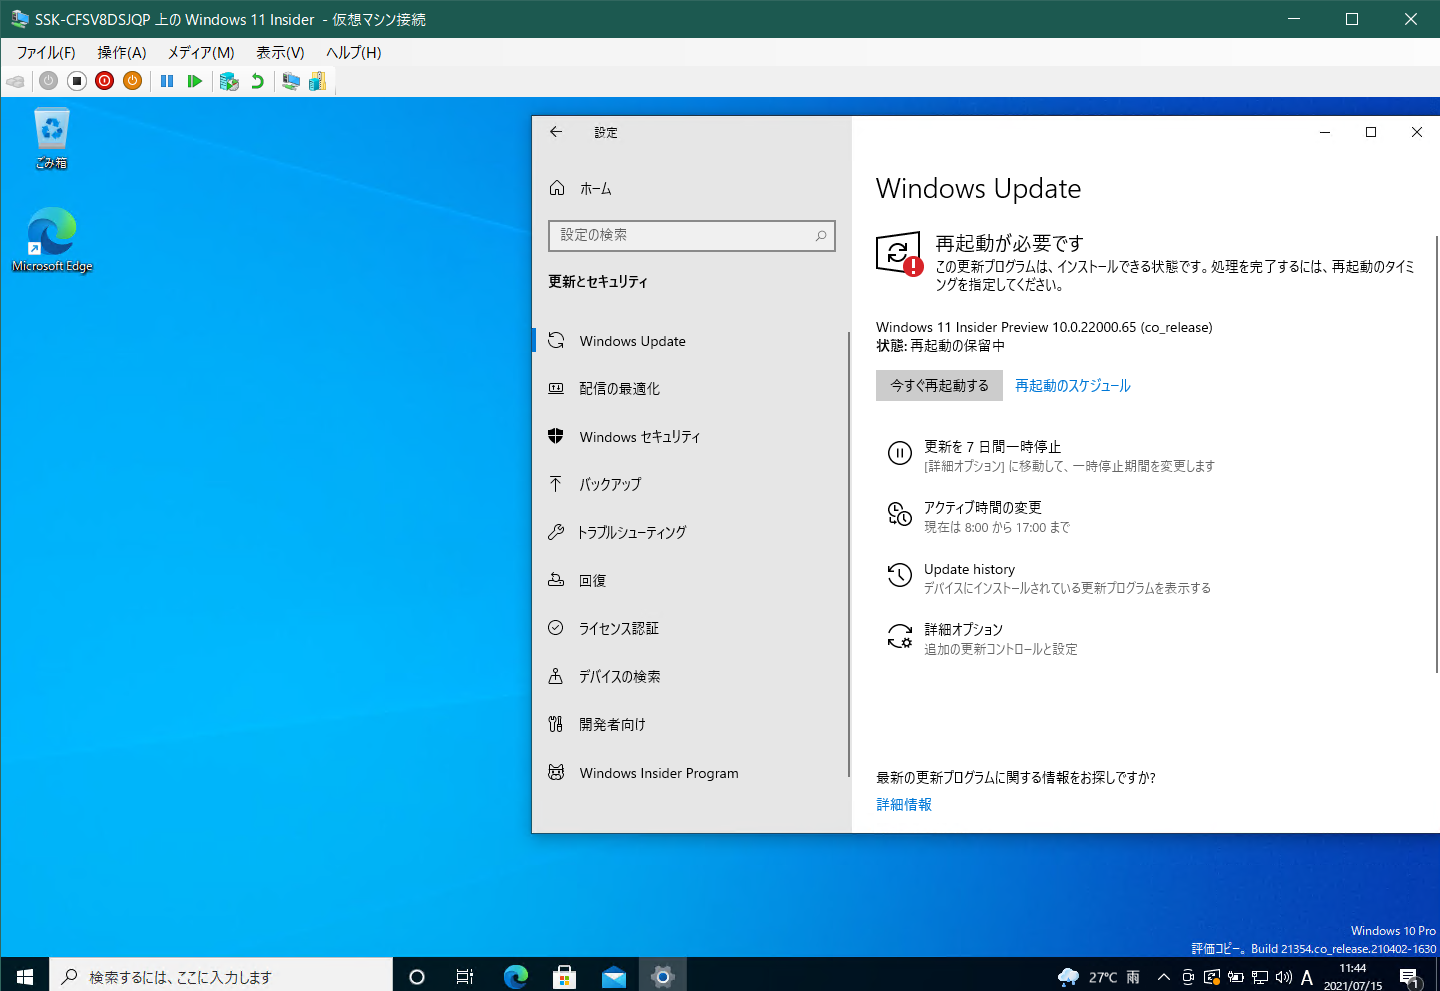The image size is (1440, 991).
Task: Open the 表示(V) menu
Action: (280, 53)
